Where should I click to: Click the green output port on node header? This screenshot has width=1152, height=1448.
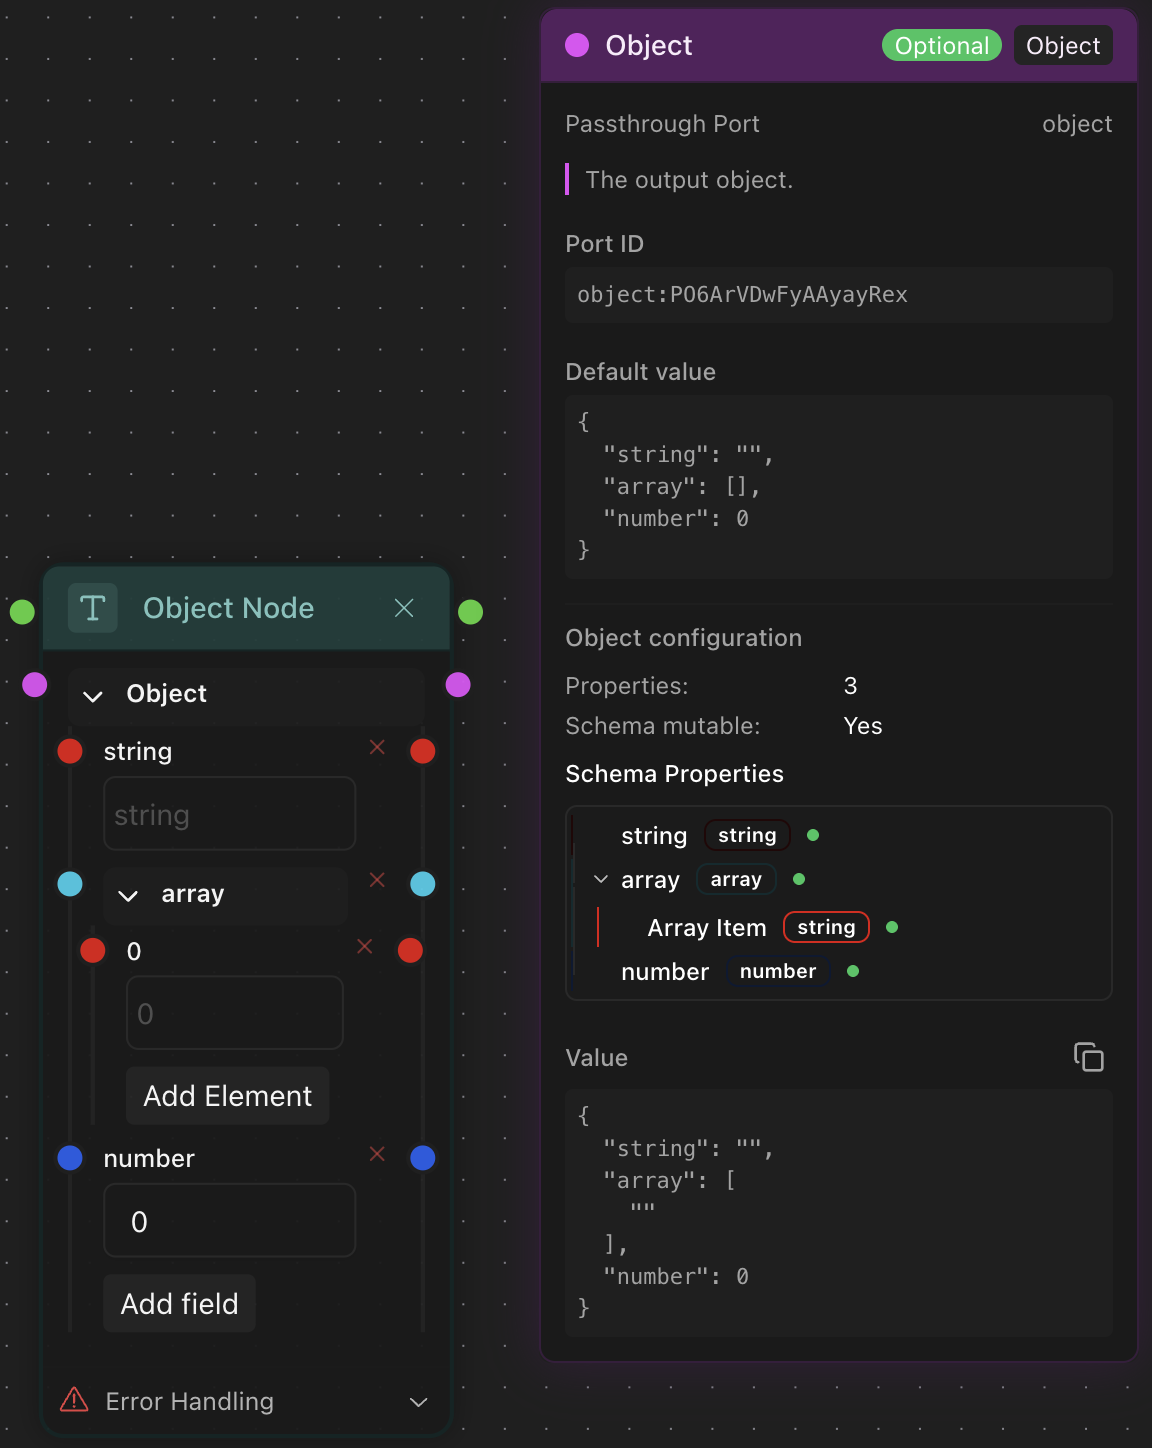470,612
